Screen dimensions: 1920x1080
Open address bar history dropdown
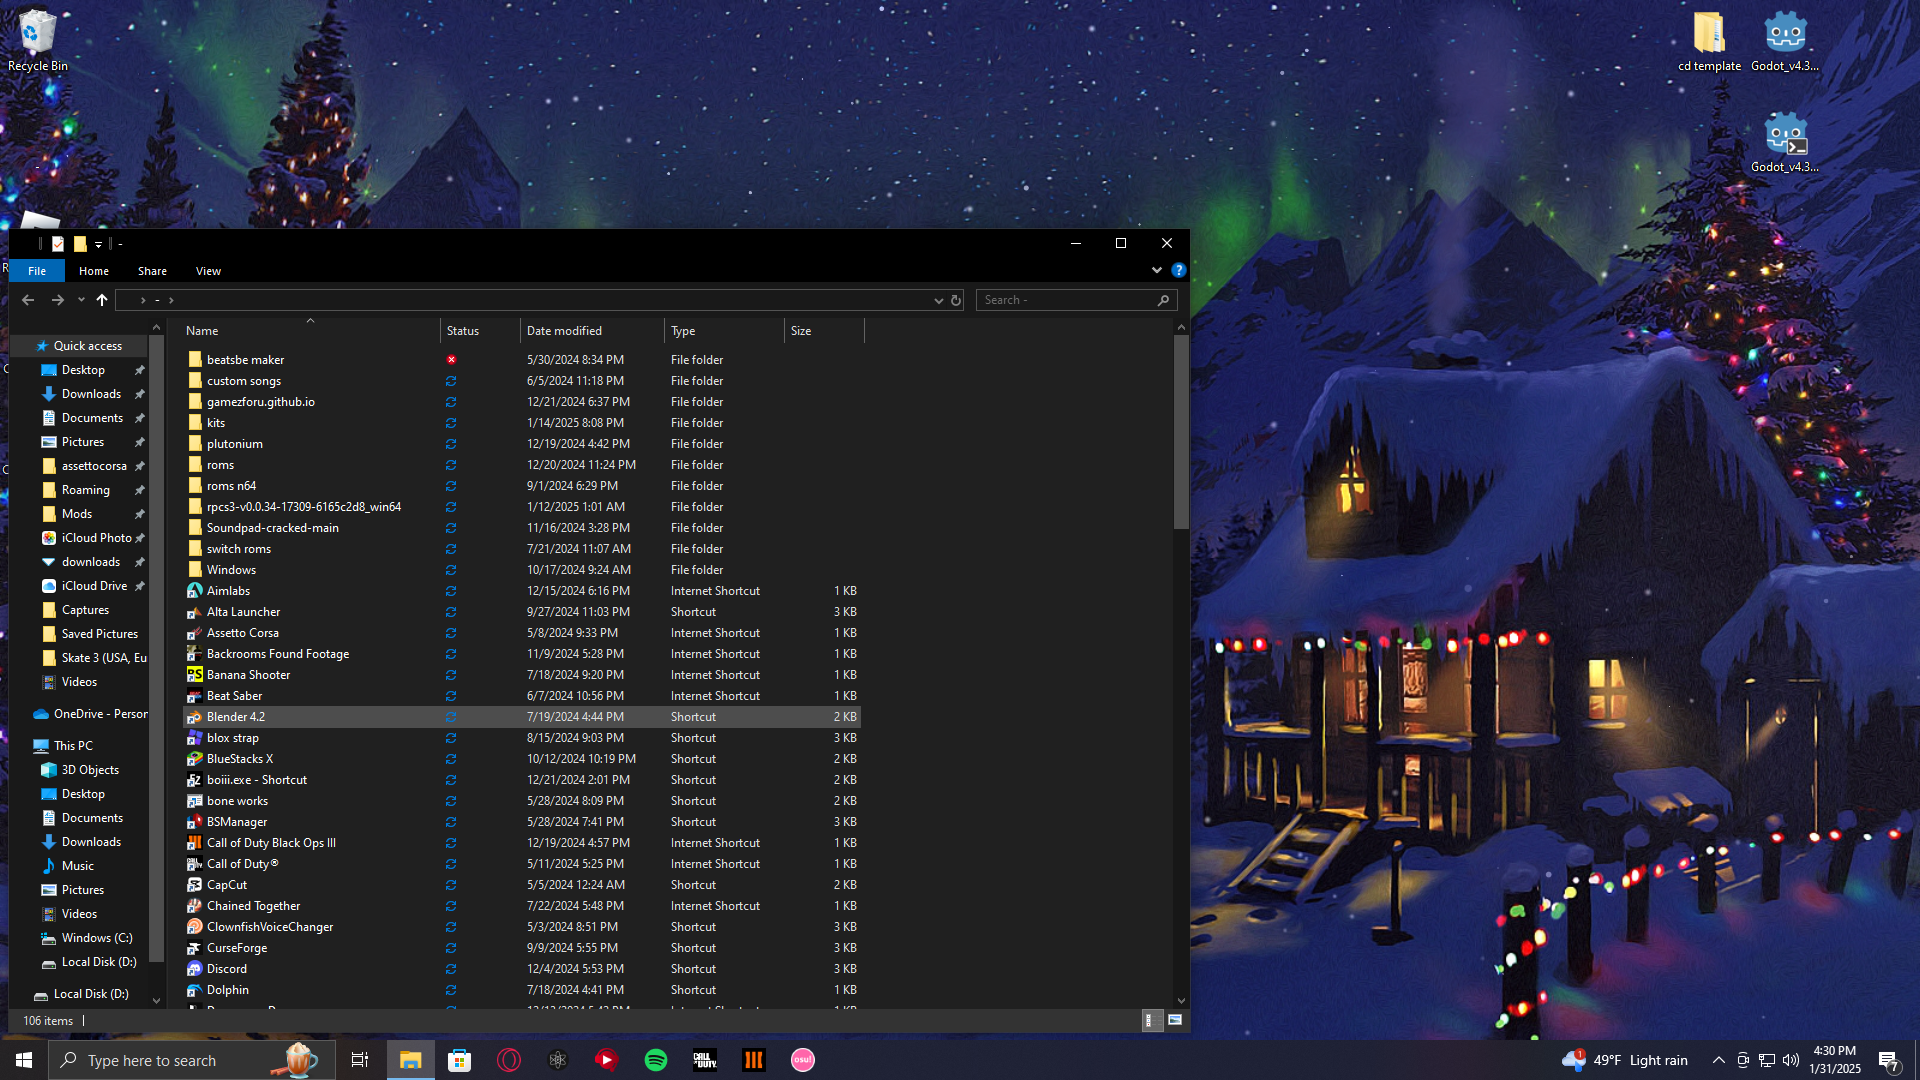tap(938, 300)
